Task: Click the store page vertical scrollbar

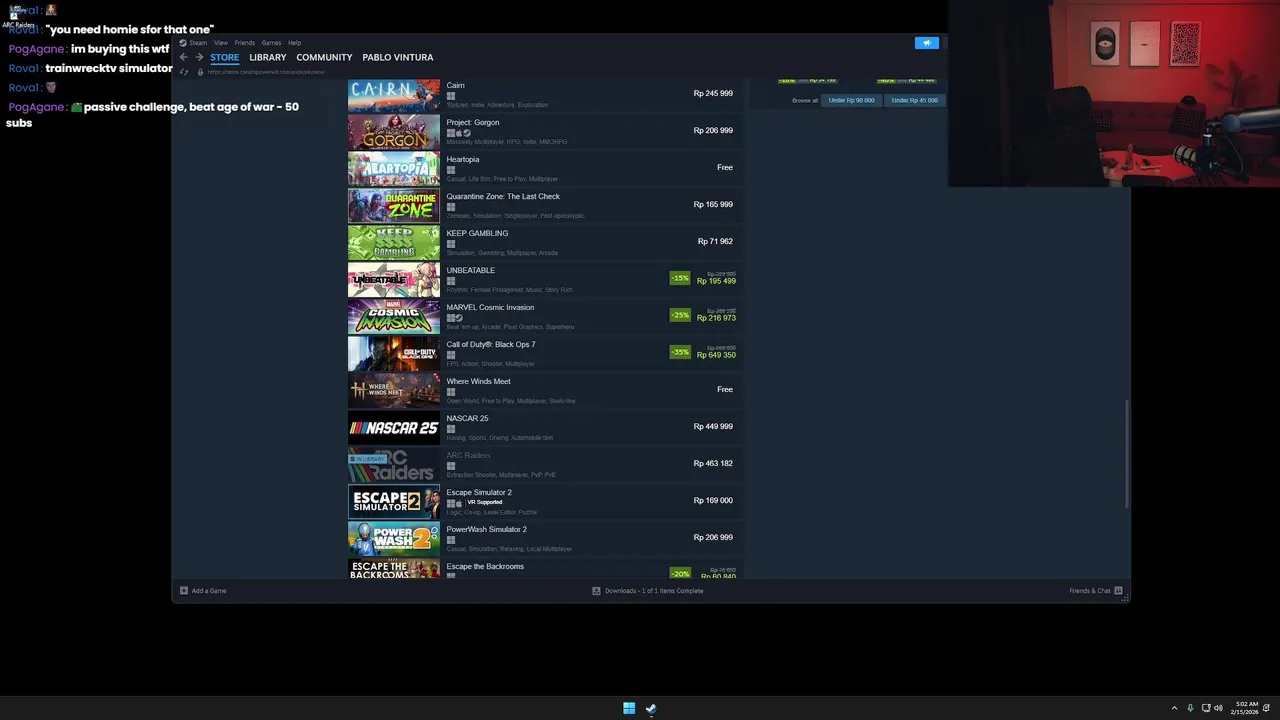Action: click(1127, 454)
